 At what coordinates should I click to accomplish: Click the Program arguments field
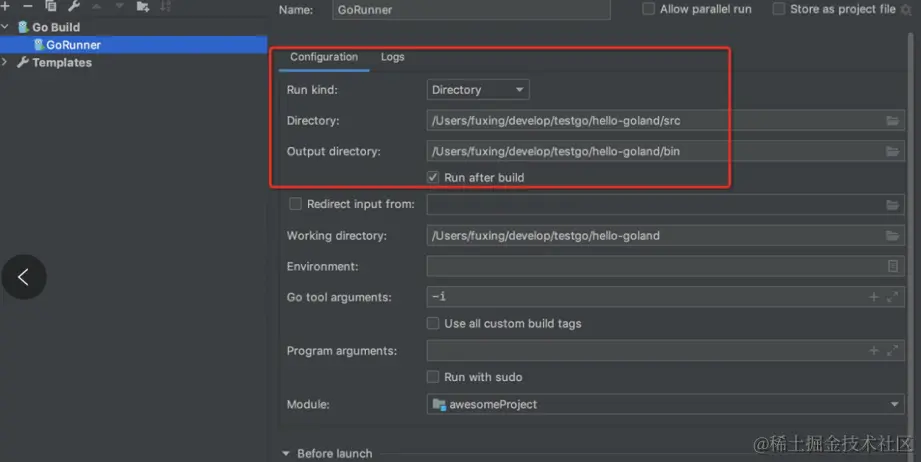click(x=665, y=350)
